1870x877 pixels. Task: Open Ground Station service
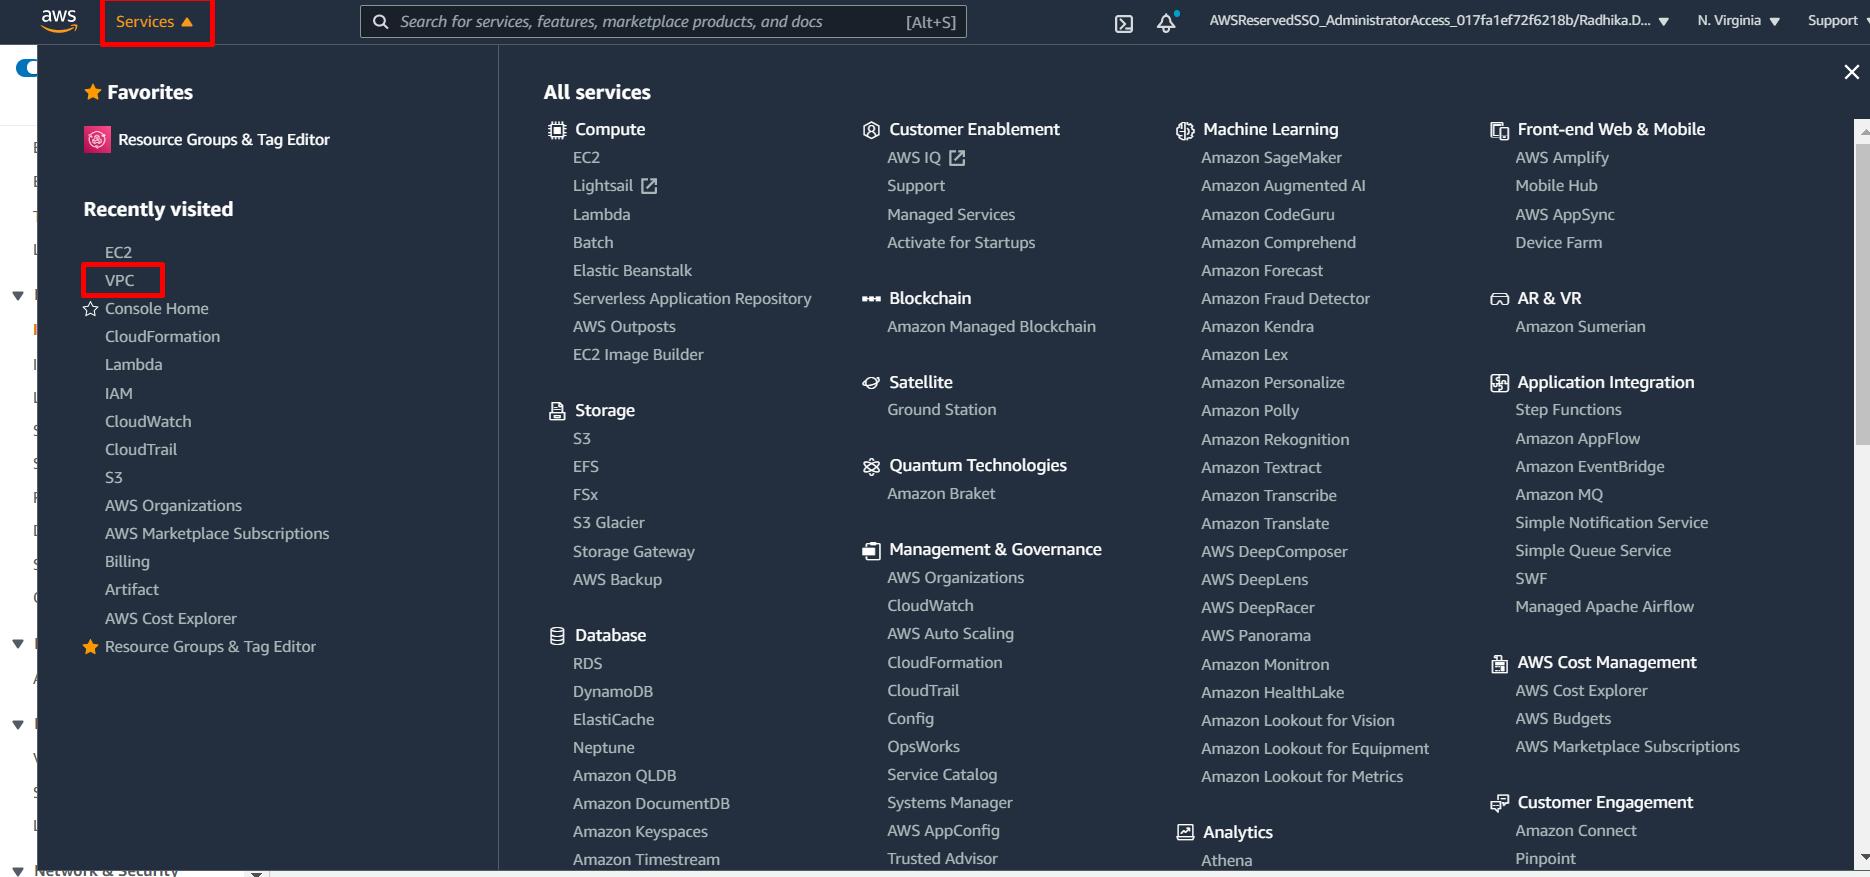click(941, 410)
